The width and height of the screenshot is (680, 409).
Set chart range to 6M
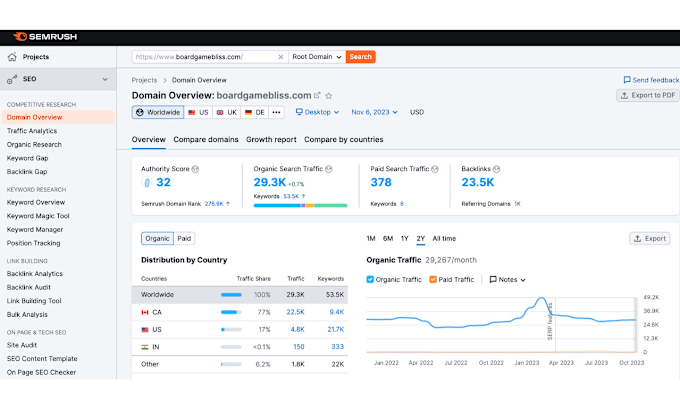click(388, 239)
